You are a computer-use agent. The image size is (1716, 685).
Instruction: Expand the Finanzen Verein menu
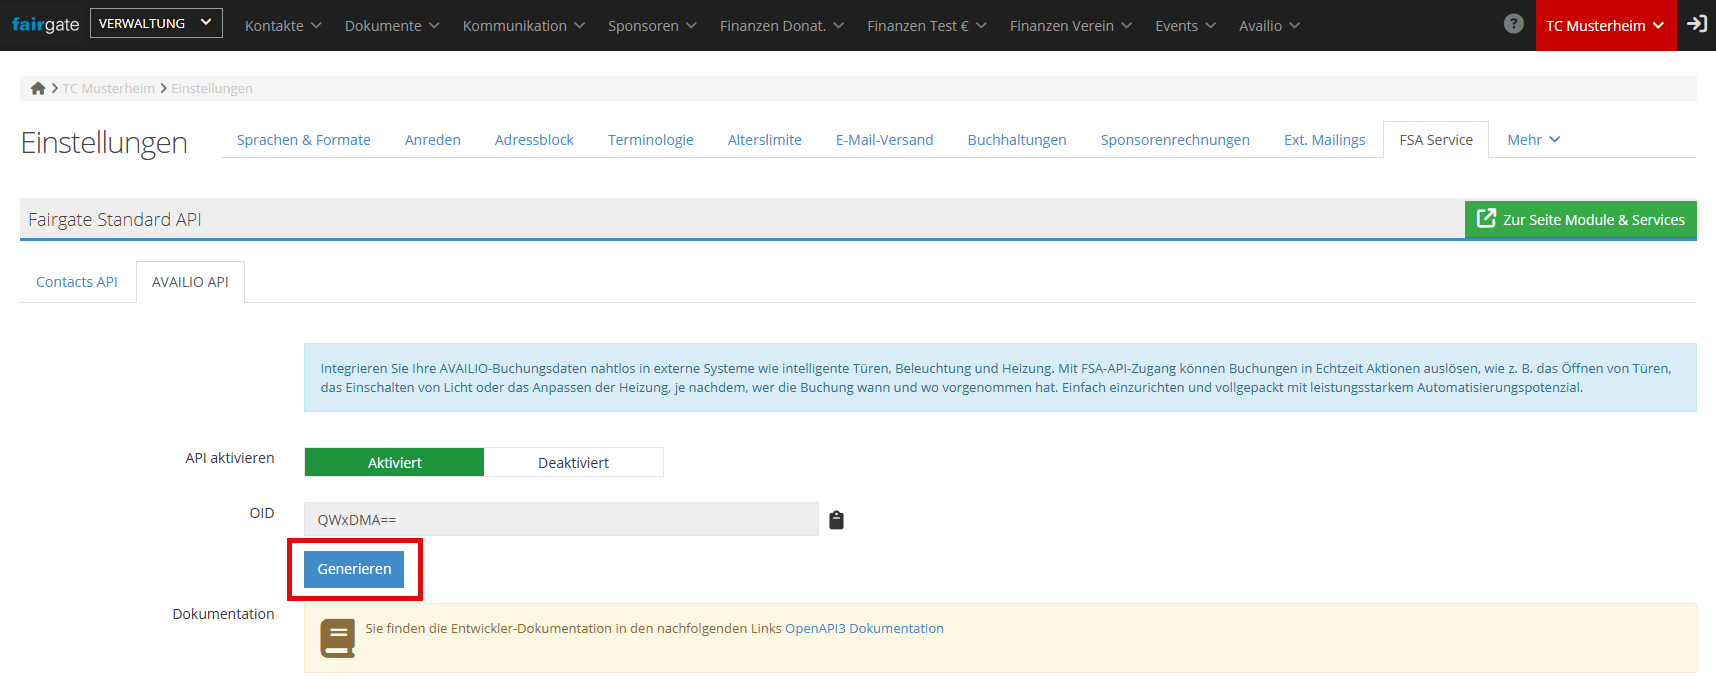tap(1071, 26)
